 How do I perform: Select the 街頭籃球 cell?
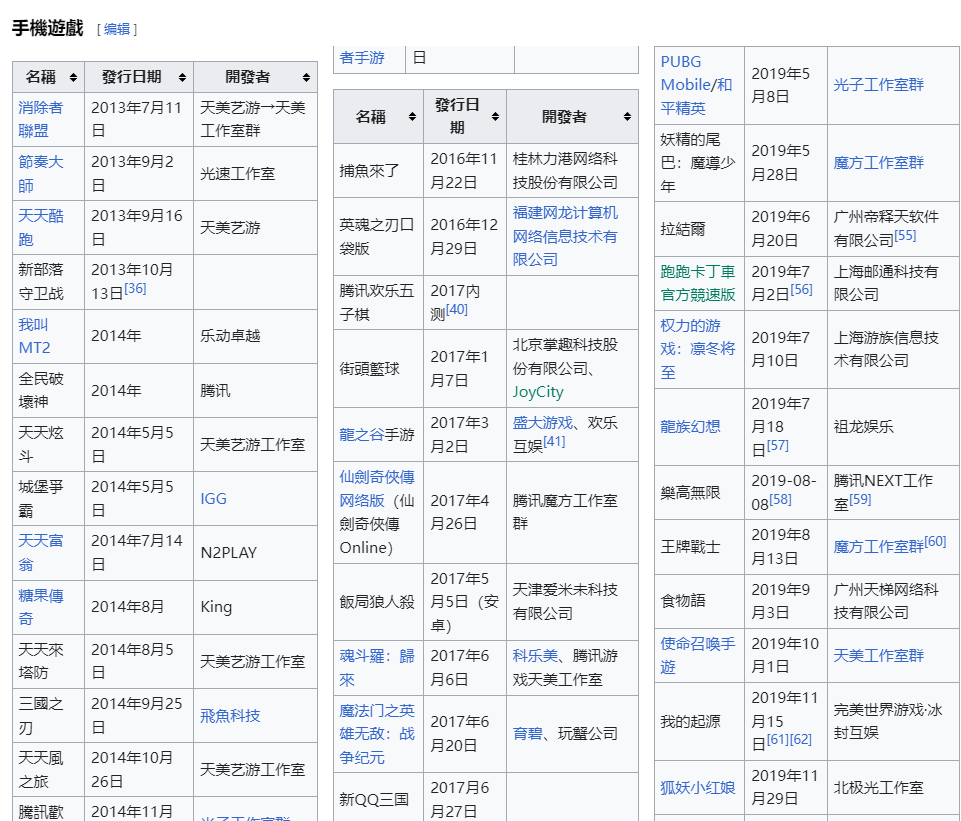378,369
